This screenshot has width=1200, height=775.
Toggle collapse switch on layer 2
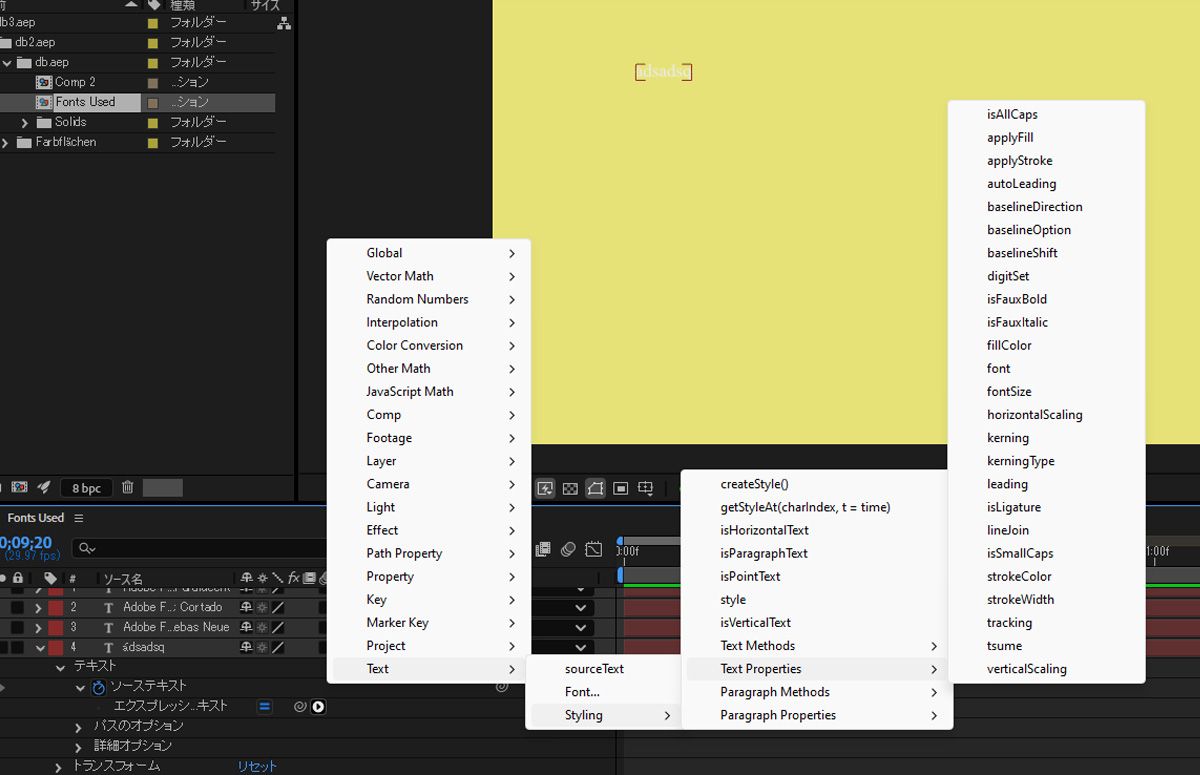tap(262, 607)
